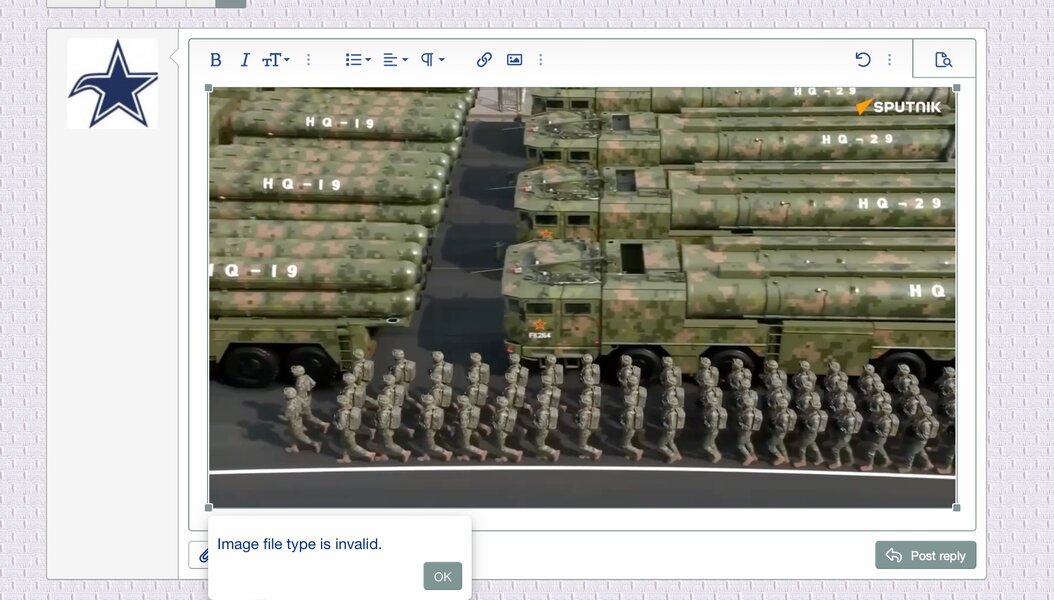Open the list type dropdown
The image size is (1054, 600).
pos(358,60)
